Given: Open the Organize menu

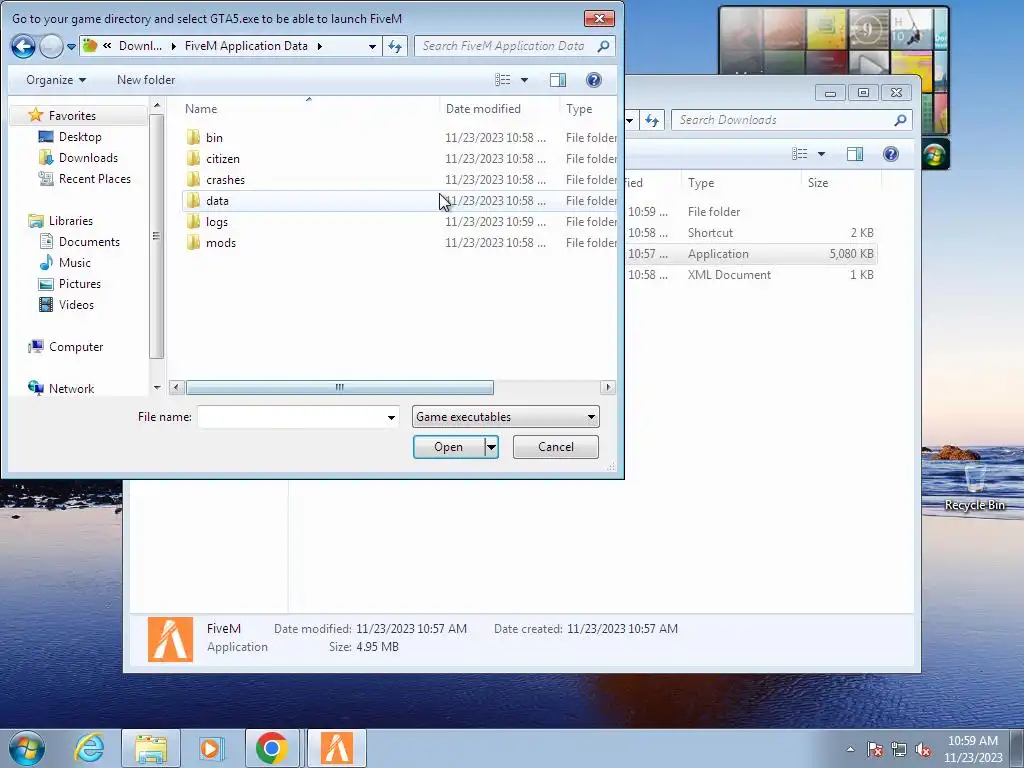Looking at the screenshot, I should (x=56, y=80).
